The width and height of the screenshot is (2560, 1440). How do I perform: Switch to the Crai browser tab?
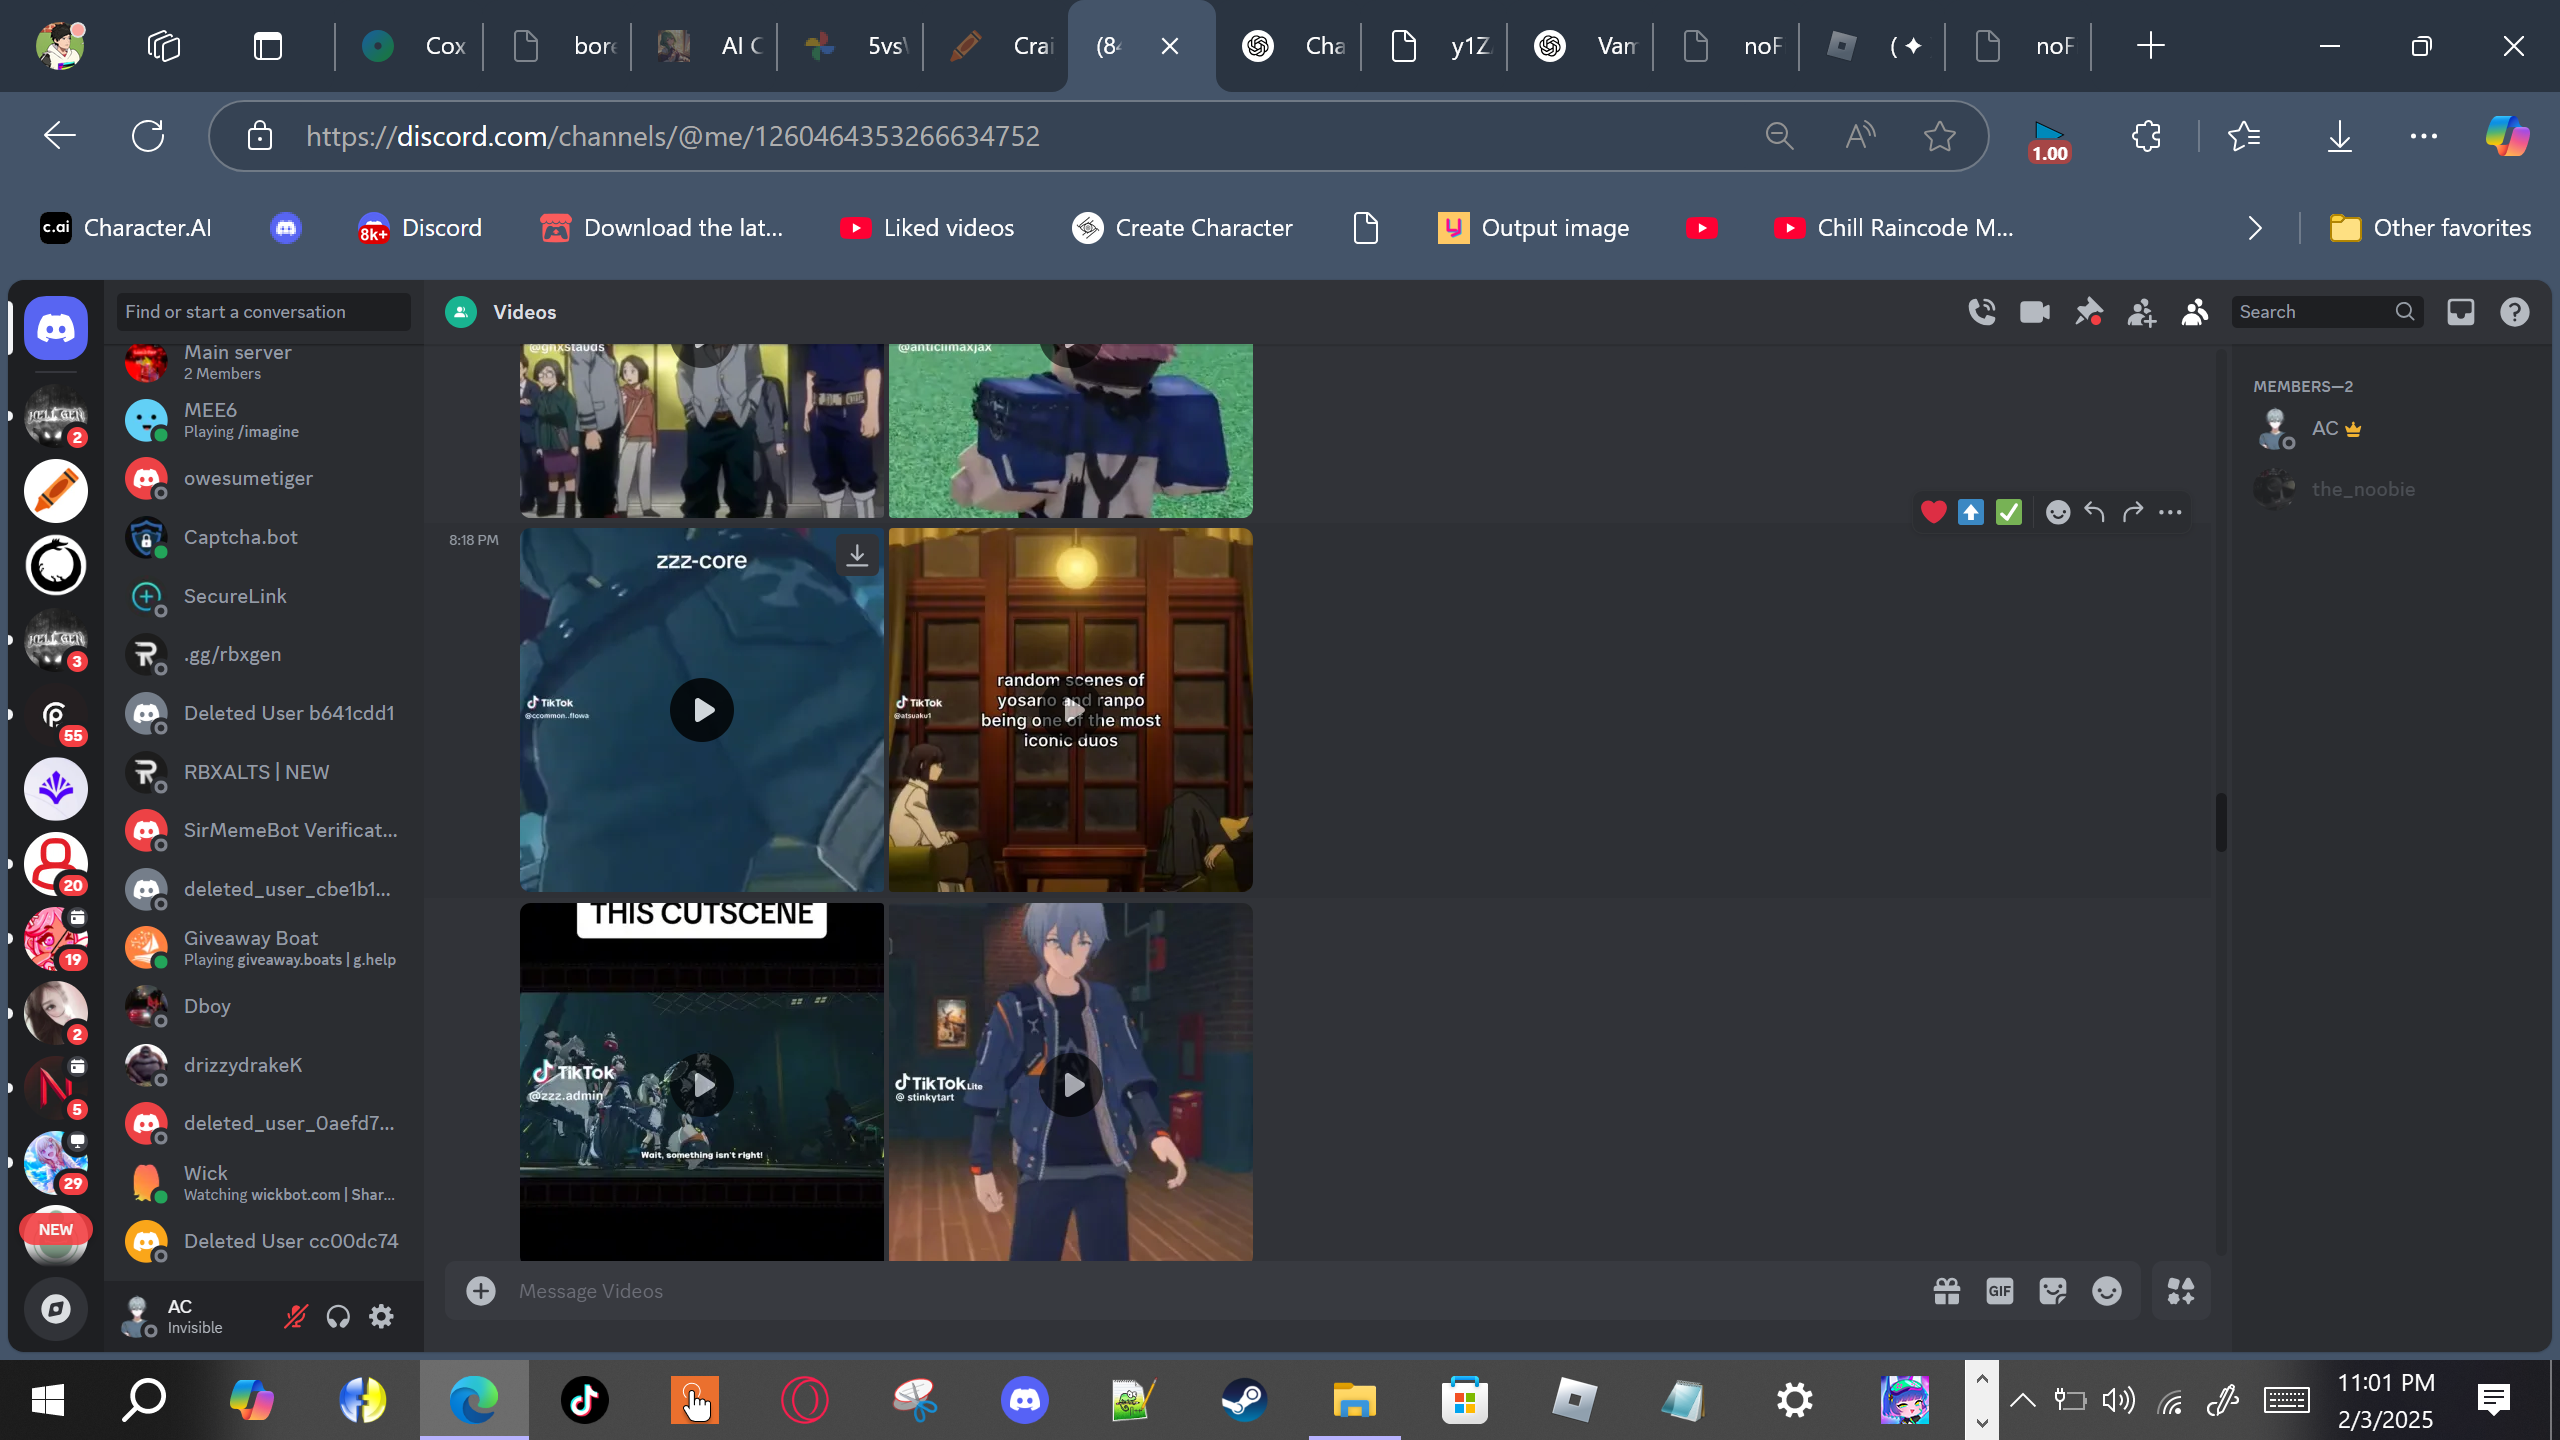click(997, 46)
